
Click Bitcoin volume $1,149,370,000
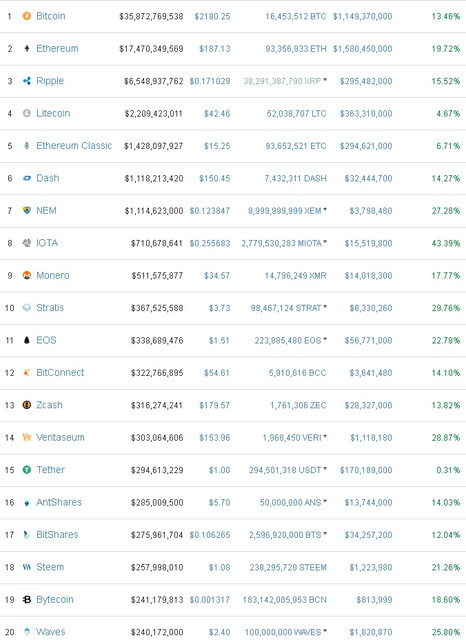(362, 16)
